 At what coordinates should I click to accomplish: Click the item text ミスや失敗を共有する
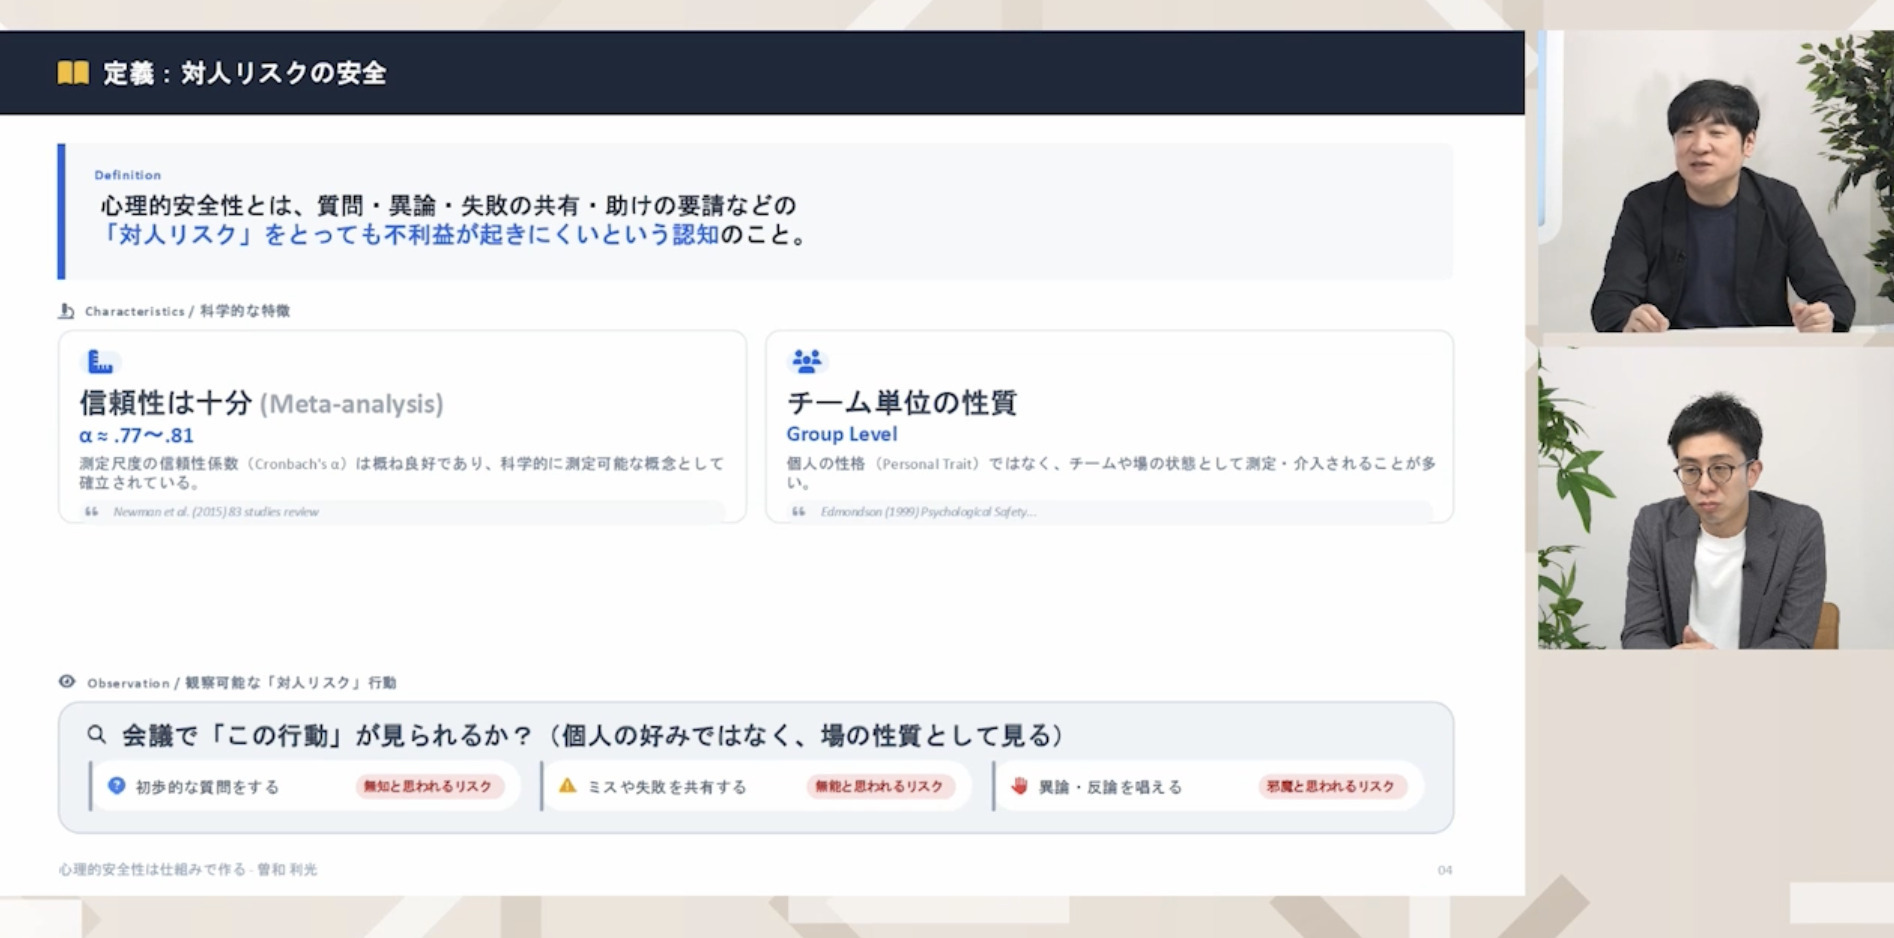[667, 787]
